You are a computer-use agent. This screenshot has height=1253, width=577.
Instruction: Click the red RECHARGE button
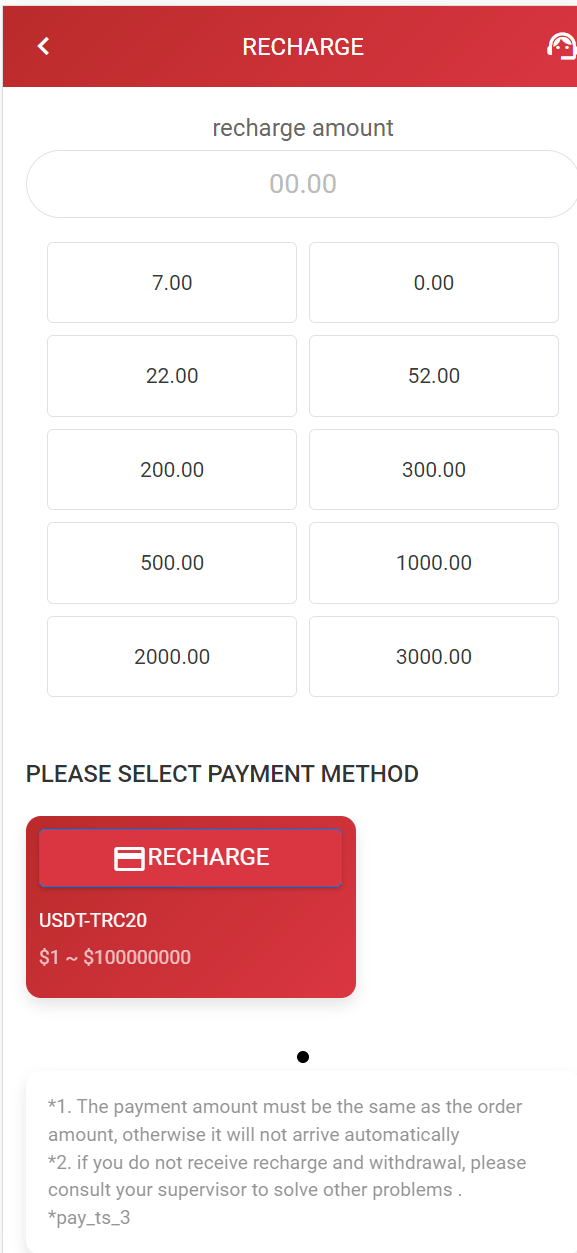tap(190, 857)
